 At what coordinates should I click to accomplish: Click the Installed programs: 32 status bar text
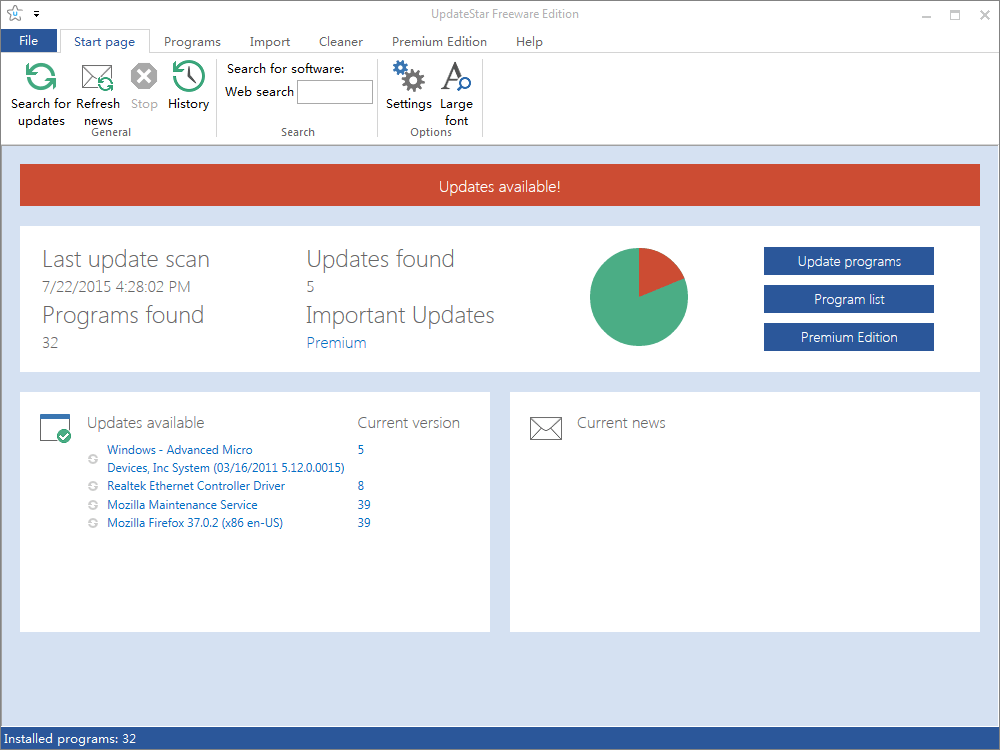(x=70, y=739)
